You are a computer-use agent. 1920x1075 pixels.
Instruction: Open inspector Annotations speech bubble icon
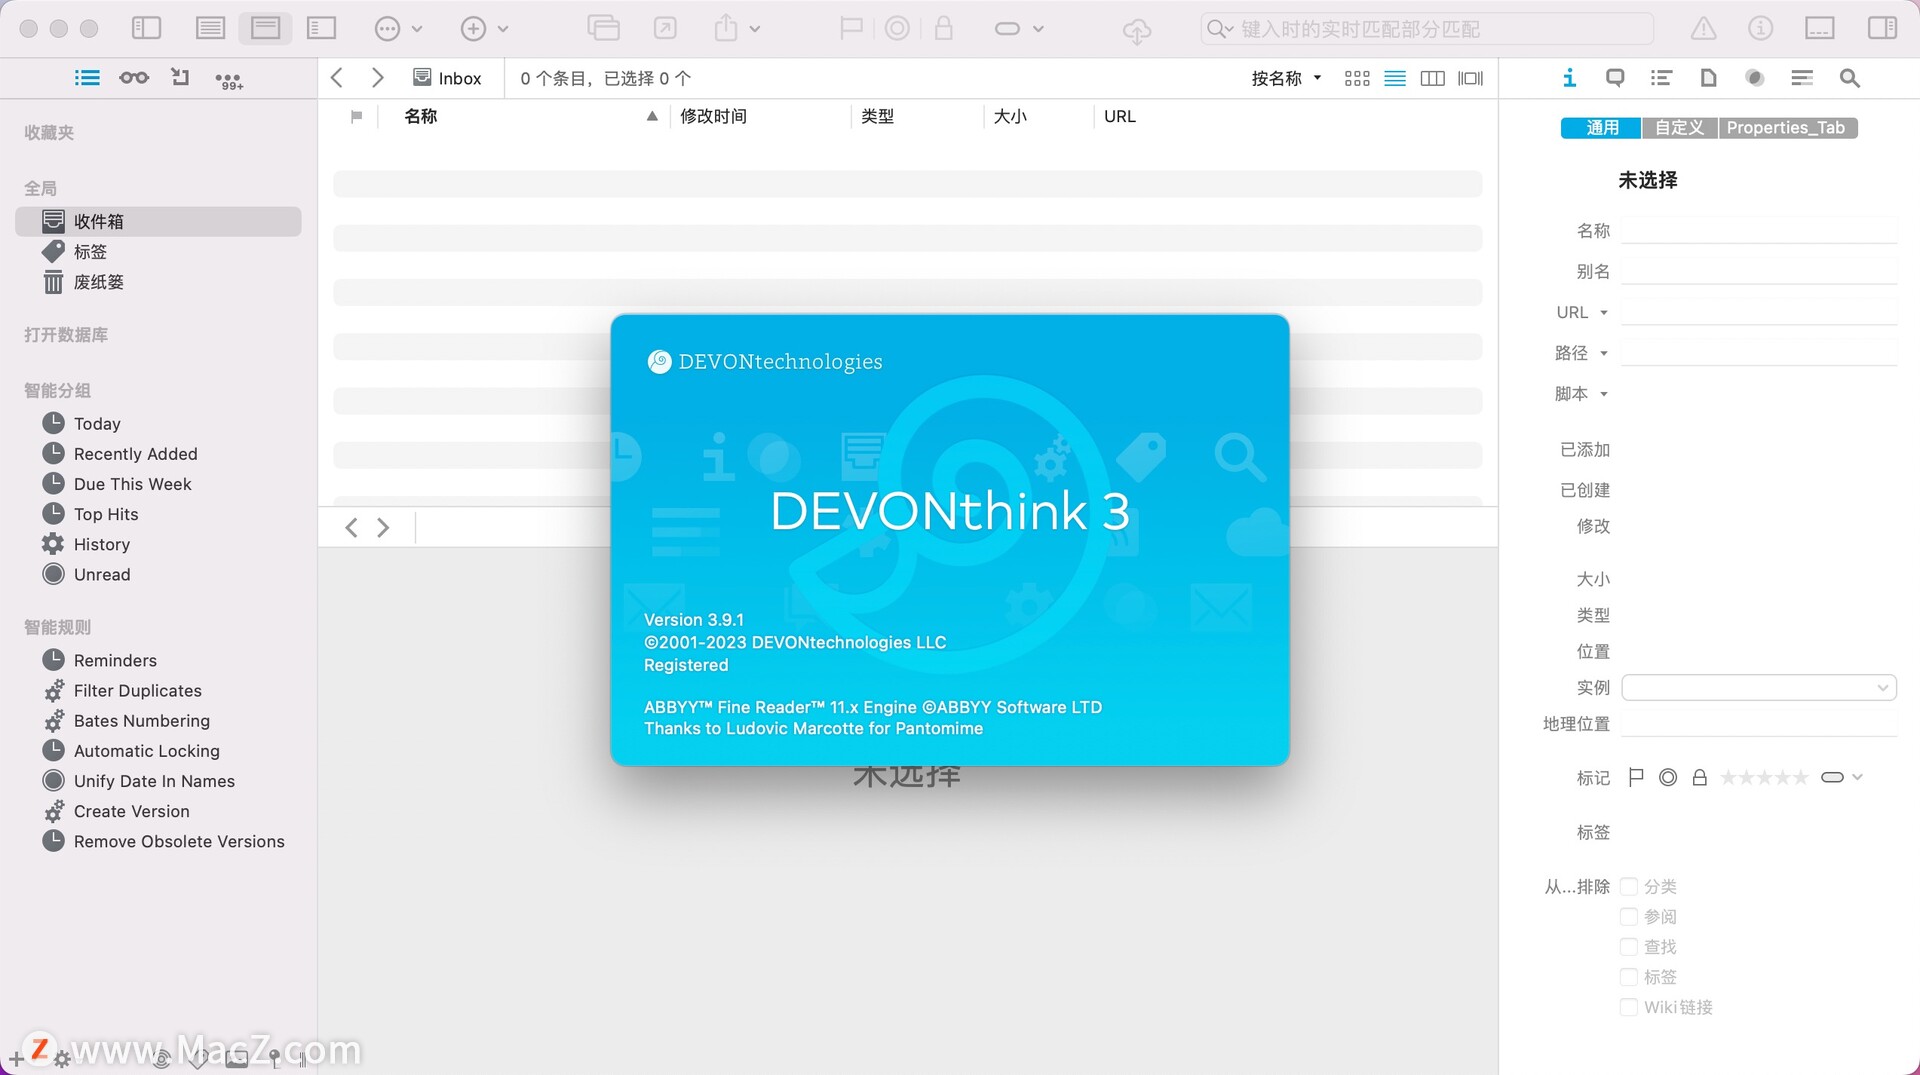click(x=1615, y=78)
